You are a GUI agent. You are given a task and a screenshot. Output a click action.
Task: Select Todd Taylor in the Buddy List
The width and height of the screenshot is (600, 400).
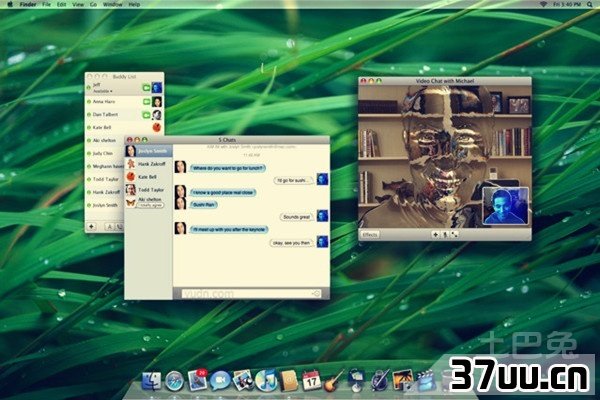[105, 179]
